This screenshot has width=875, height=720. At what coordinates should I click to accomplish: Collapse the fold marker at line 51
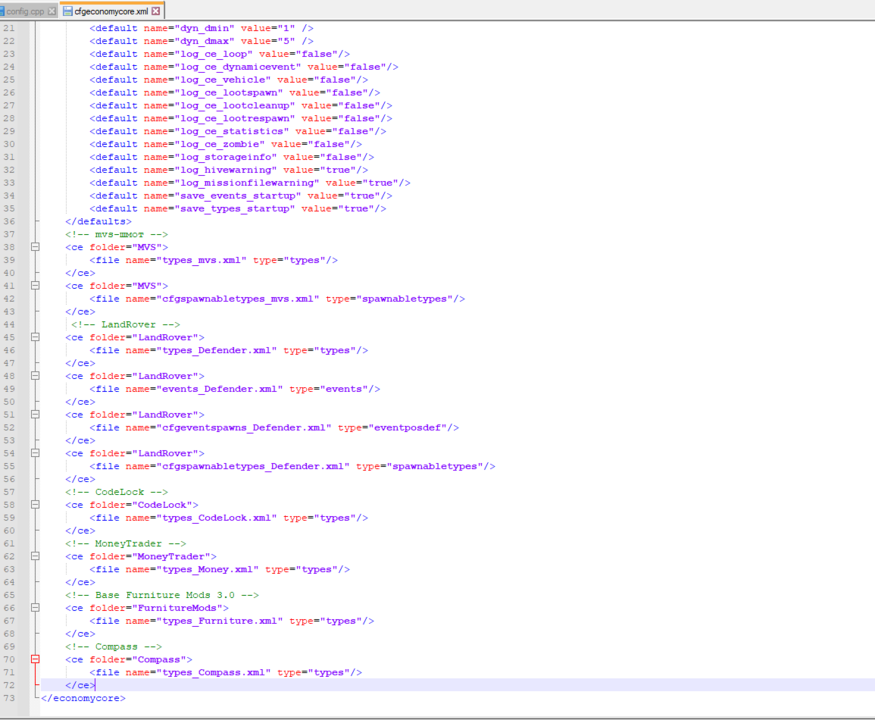coord(35,414)
